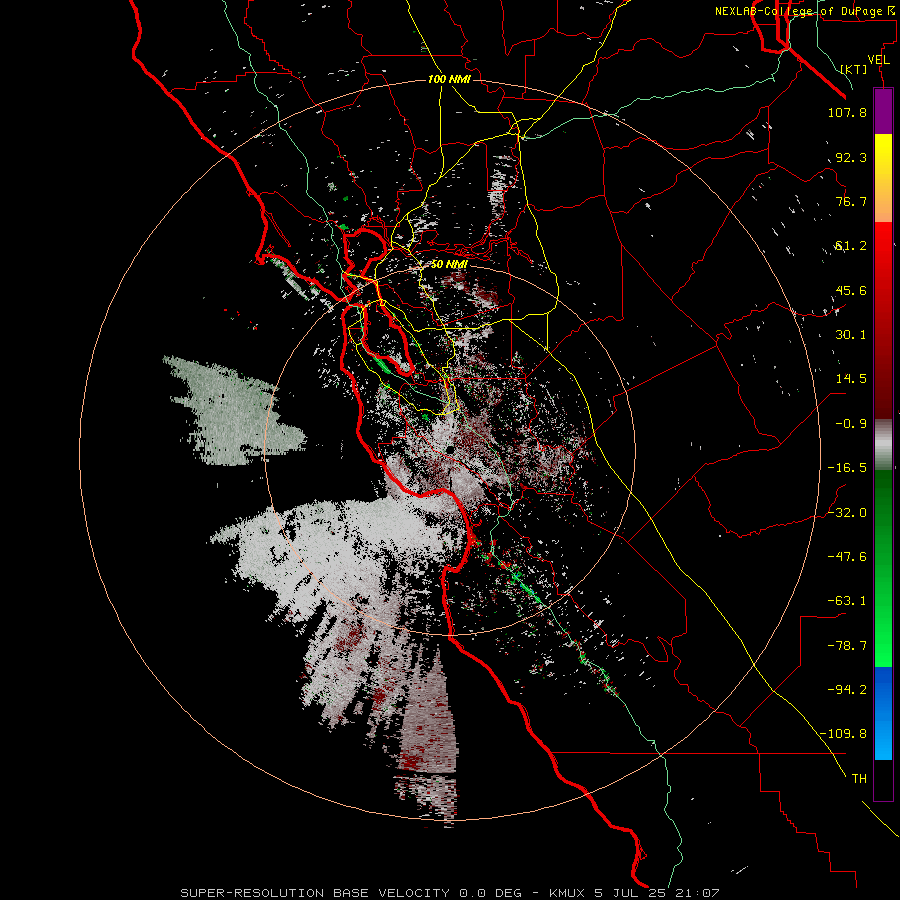900x900 pixels.
Task: Pick the purple segment of color bar
Action: click(883, 112)
